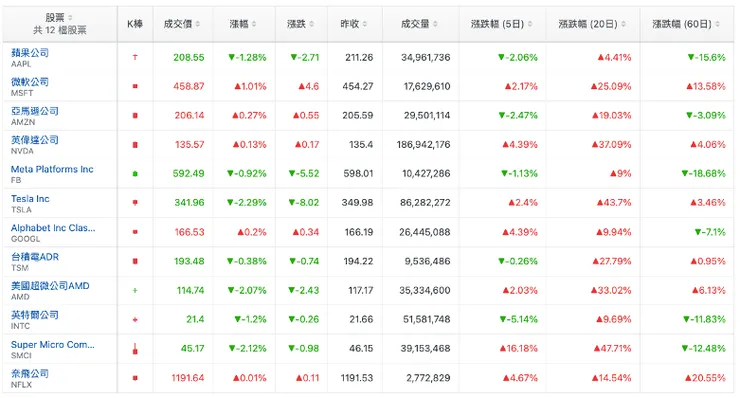Click the AMD green cross candlestick icon
This screenshot has width=740, height=398.
click(x=135, y=290)
